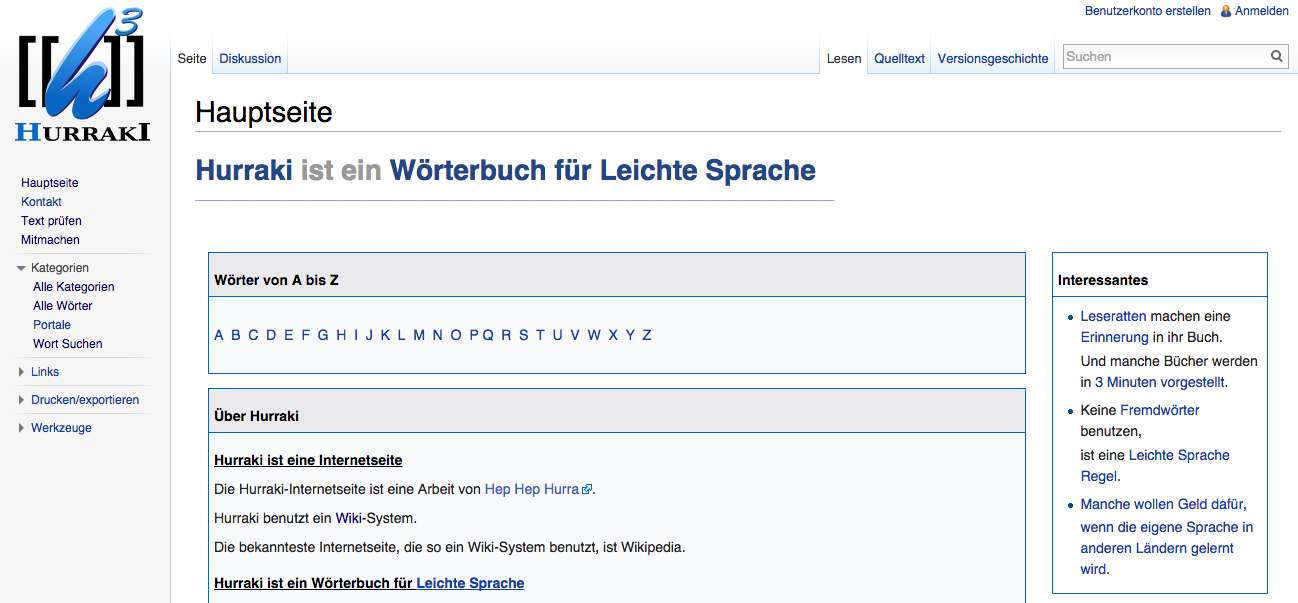Open Text prüfen in the sidebar
This screenshot has width=1298, height=603.
click(x=51, y=221)
